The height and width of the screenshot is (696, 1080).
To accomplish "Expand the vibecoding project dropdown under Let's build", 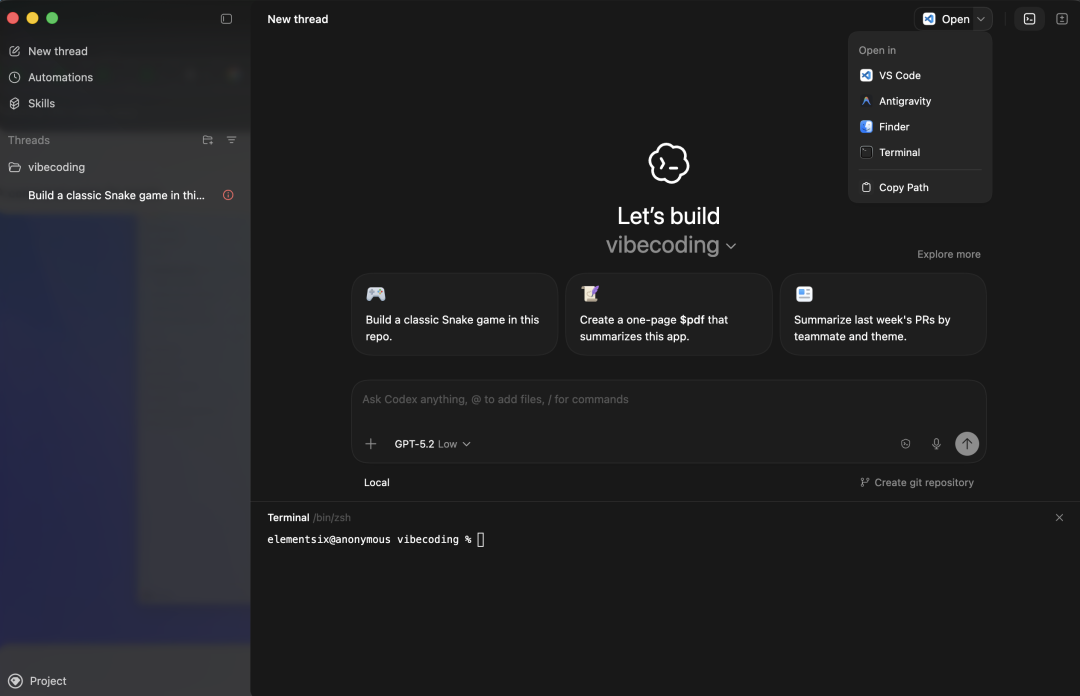I will coord(671,245).
